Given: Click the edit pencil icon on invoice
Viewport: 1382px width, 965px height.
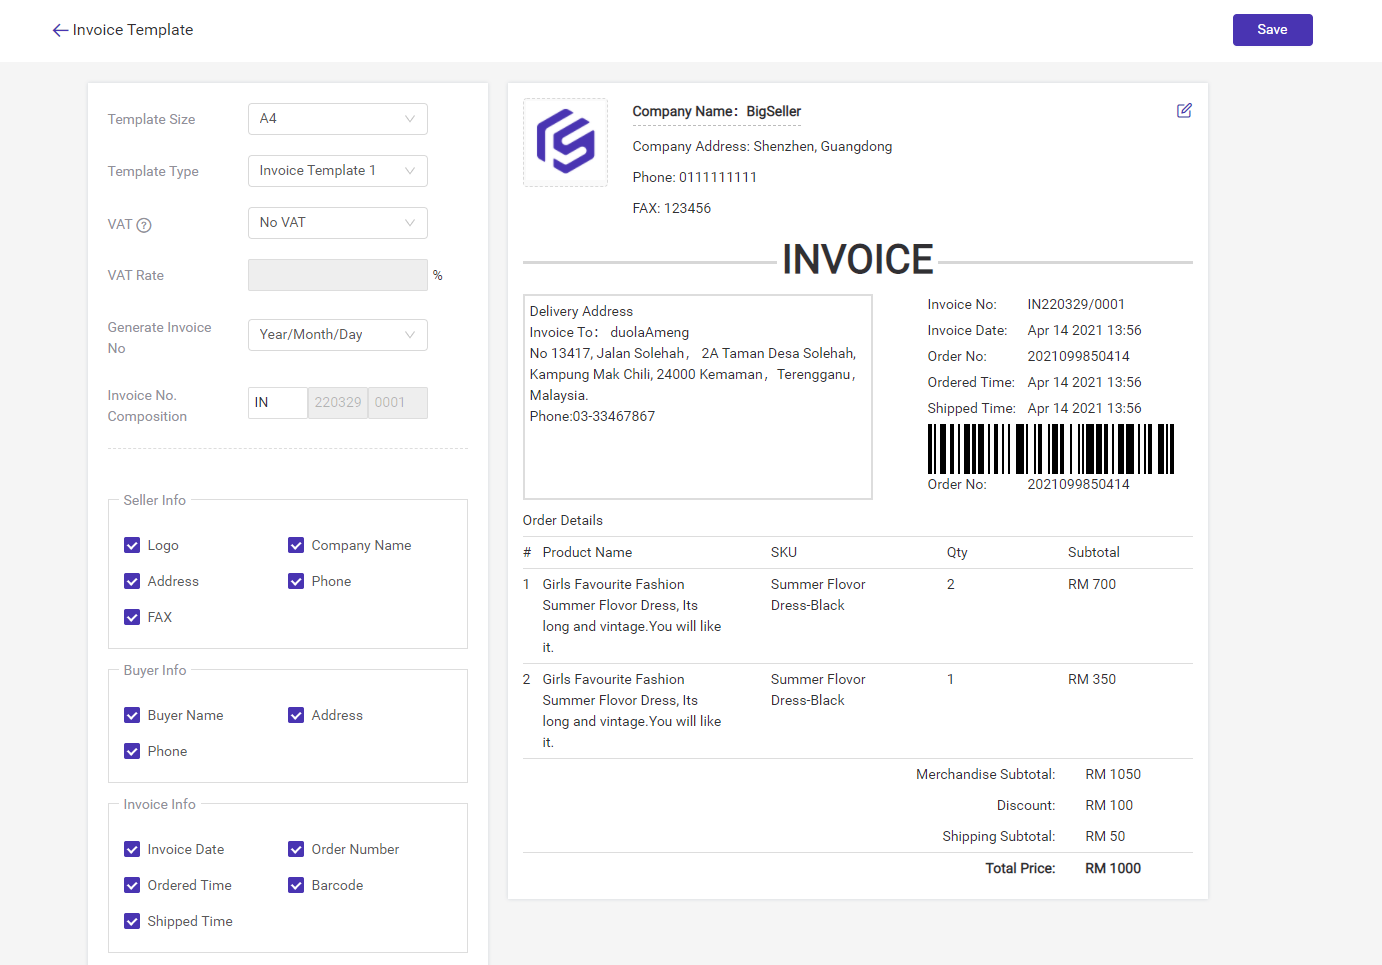Looking at the screenshot, I should [1184, 111].
